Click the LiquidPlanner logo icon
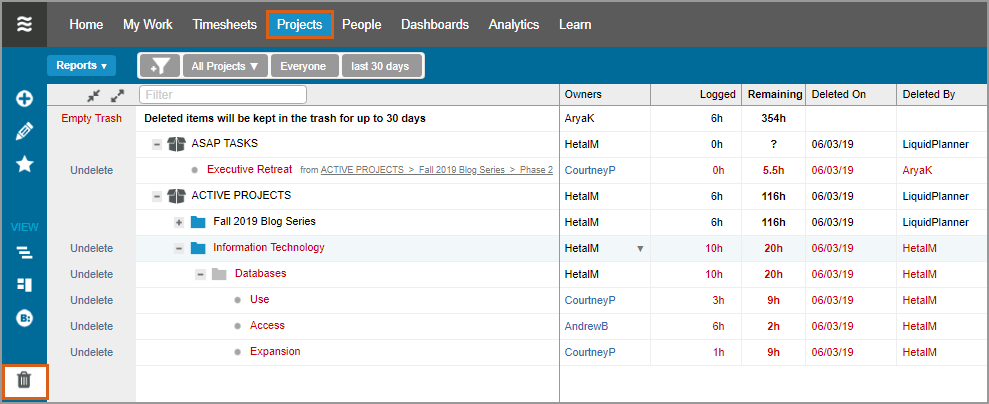The height and width of the screenshot is (404, 989). [24, 24]
